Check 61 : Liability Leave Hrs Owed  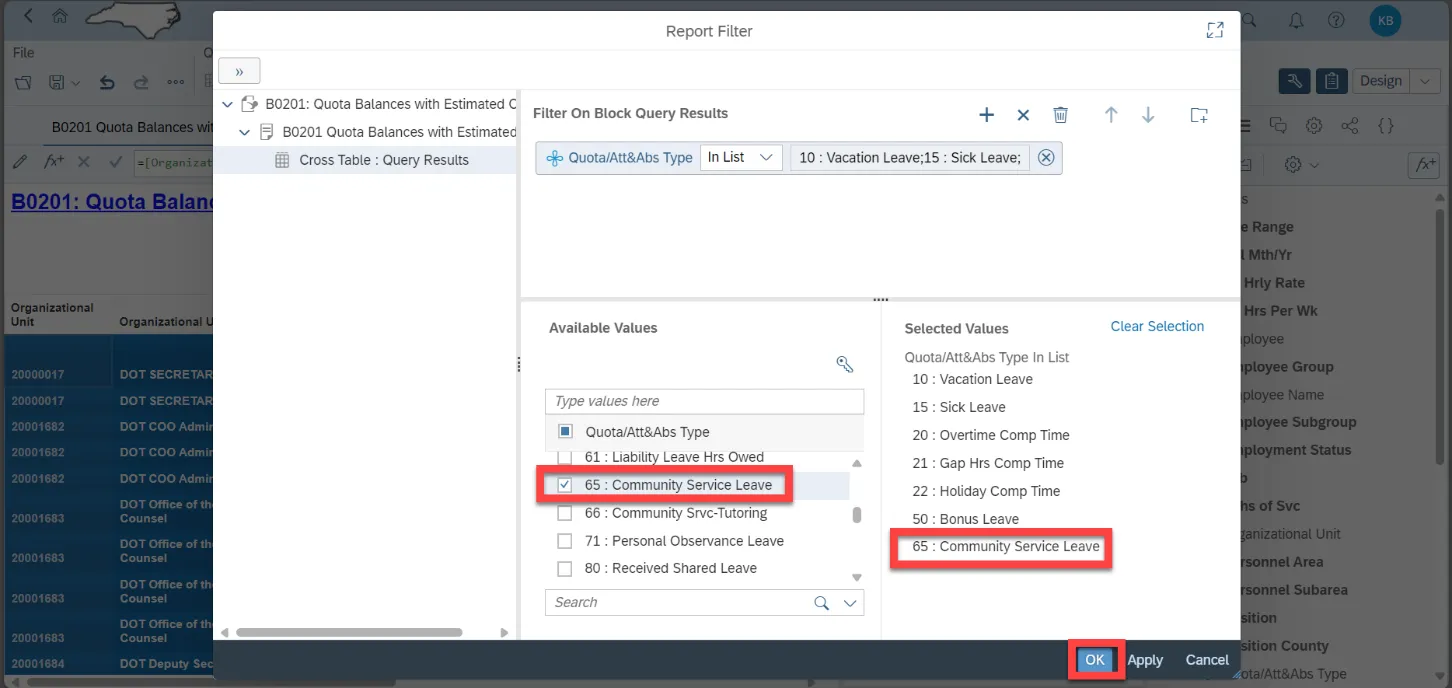click(565, 458)
